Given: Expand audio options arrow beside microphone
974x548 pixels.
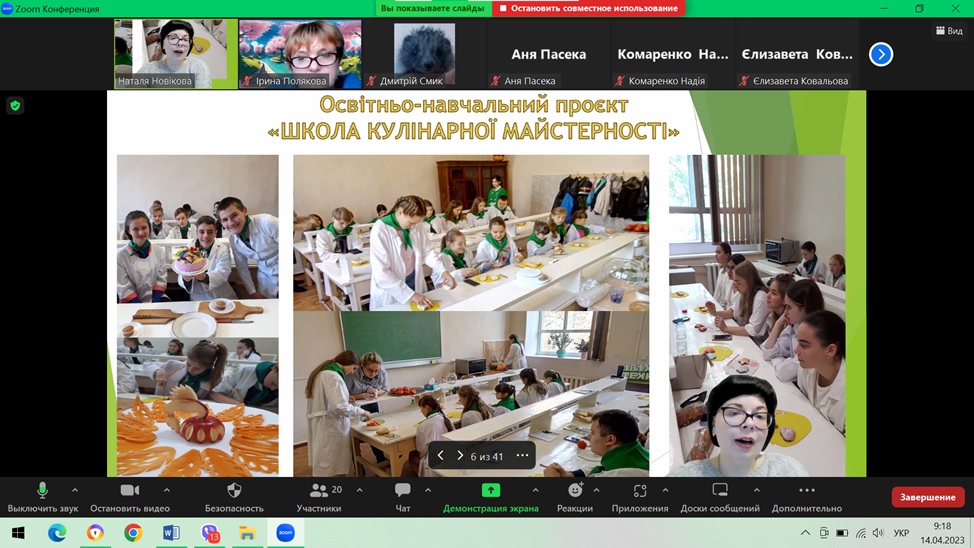Looking at the screenshot, I should click(75, 490).
